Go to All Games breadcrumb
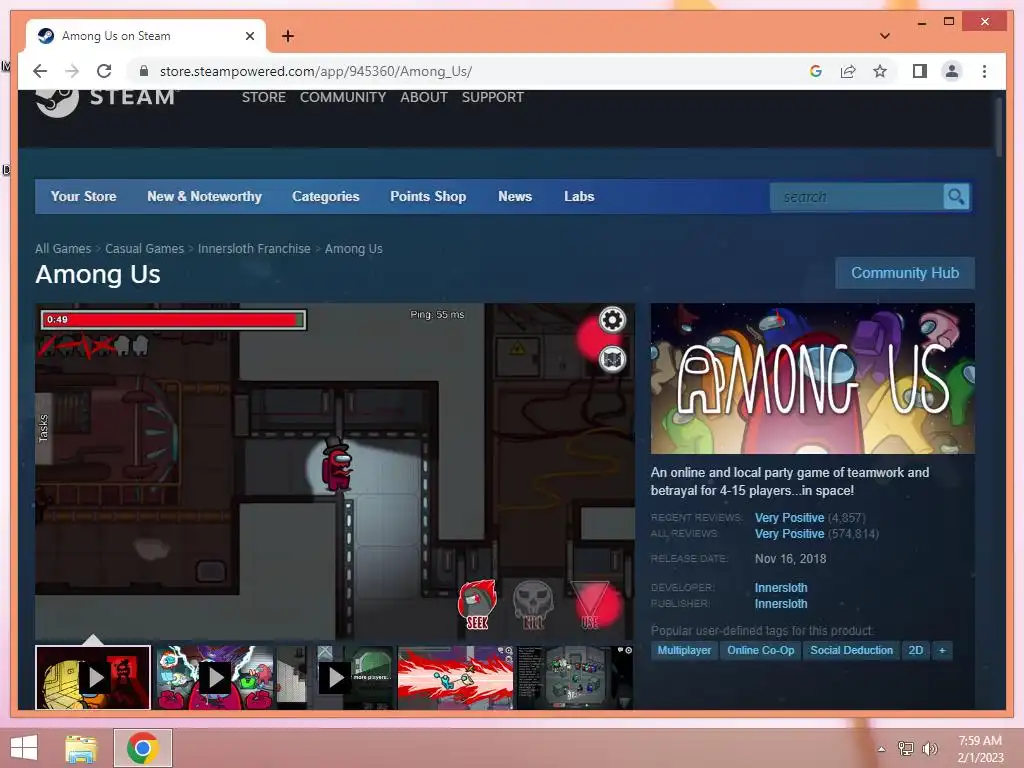Image resolution: width=1024 pixels, height=768 pixels. (63, 249)
